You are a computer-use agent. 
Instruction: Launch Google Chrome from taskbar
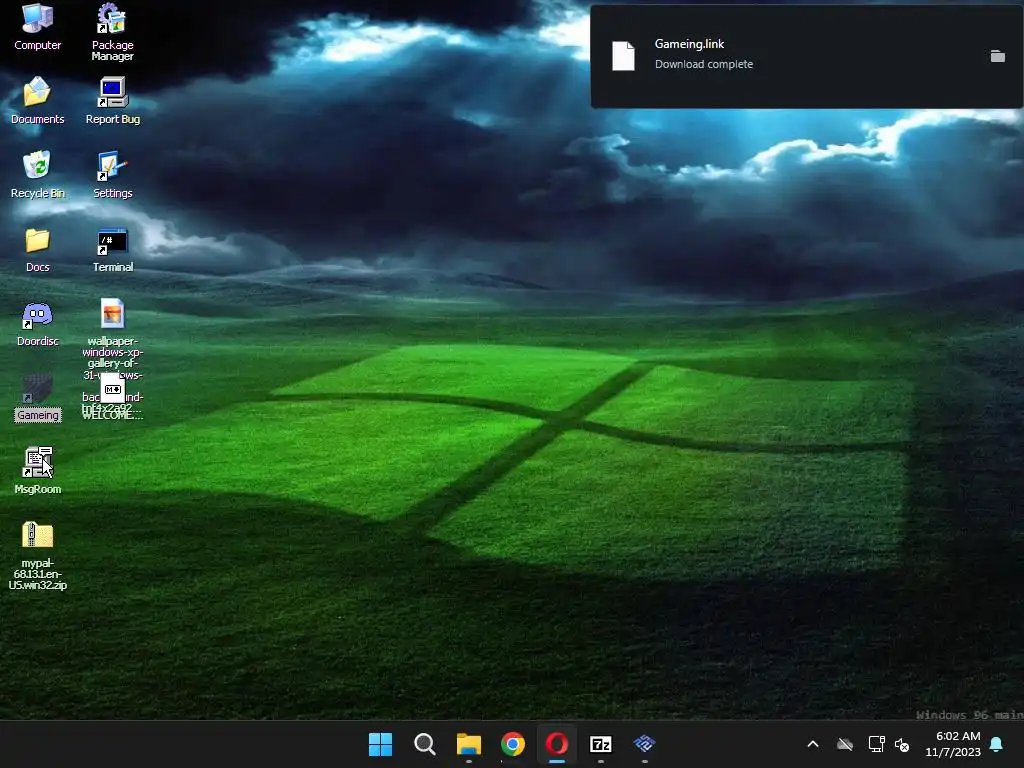coord(513,744)
